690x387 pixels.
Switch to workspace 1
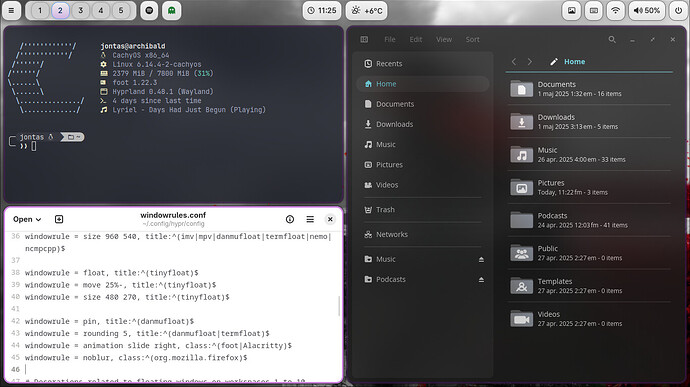tap(40, 11)
